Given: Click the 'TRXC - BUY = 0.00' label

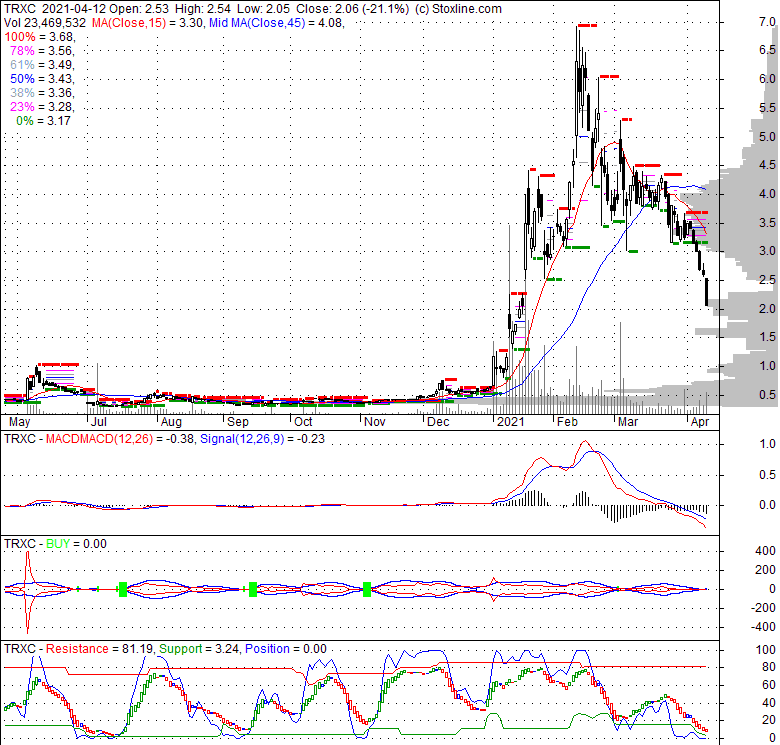Looking at the screenshot, I should click(x=55, y=544).
